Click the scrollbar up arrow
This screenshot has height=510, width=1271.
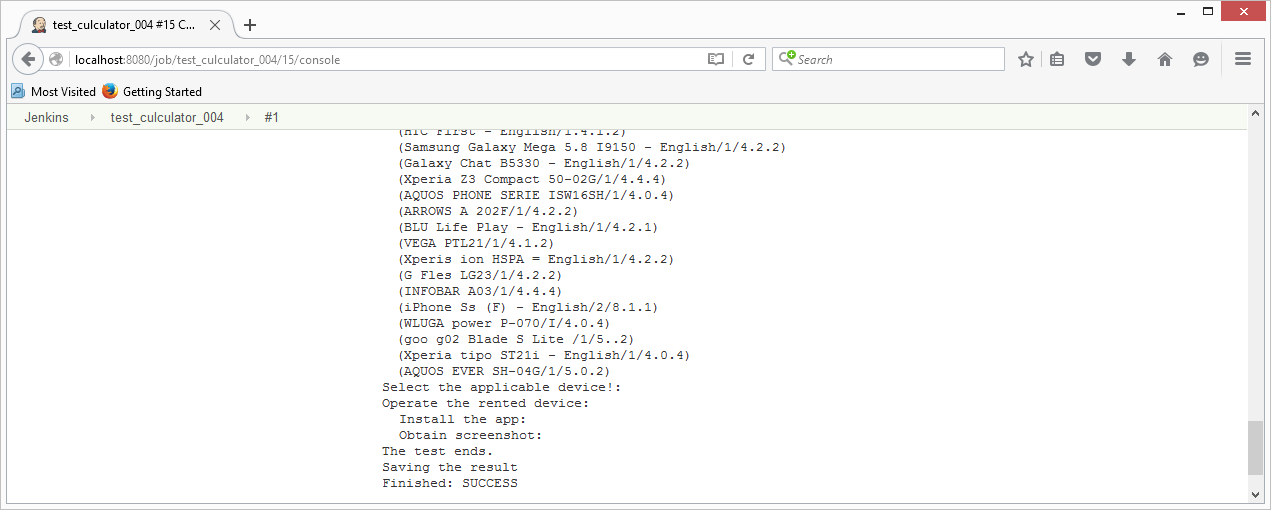[x=1255, y=111]
